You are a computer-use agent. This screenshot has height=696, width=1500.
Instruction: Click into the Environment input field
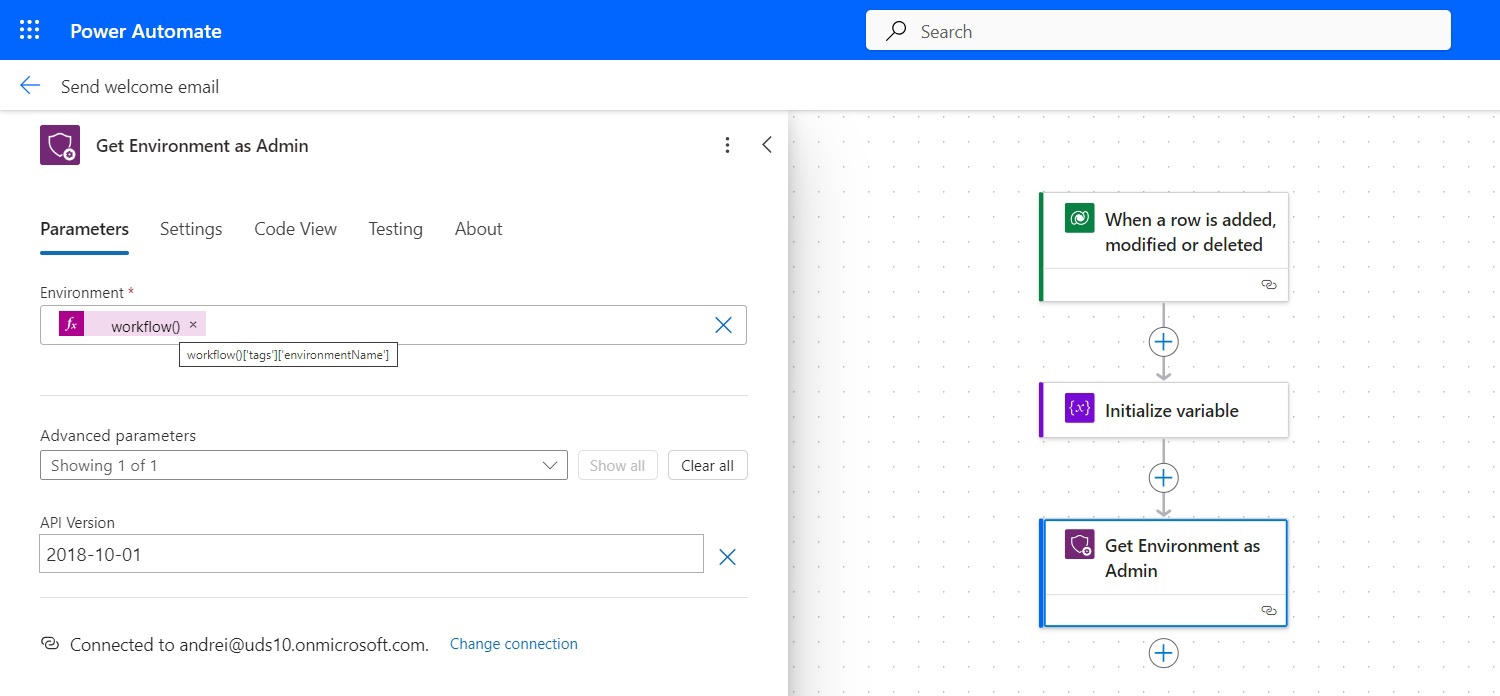coord(393,325)
